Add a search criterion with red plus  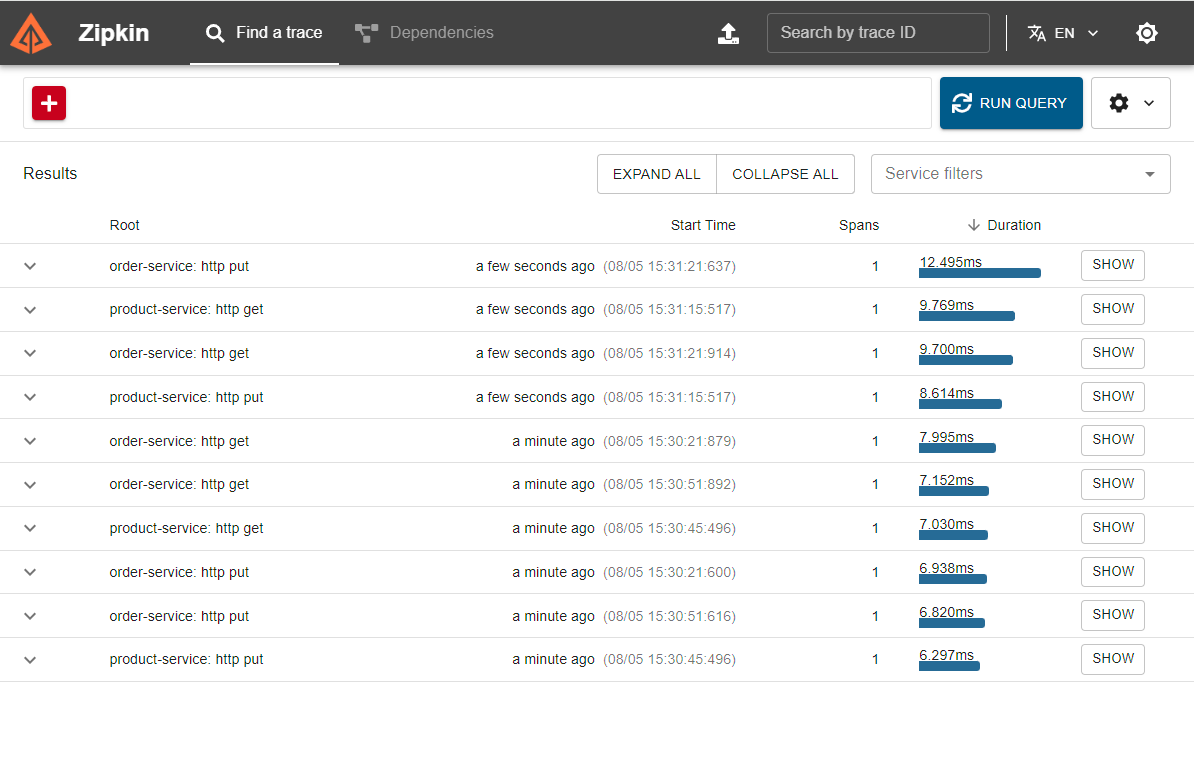coord(49,103)
